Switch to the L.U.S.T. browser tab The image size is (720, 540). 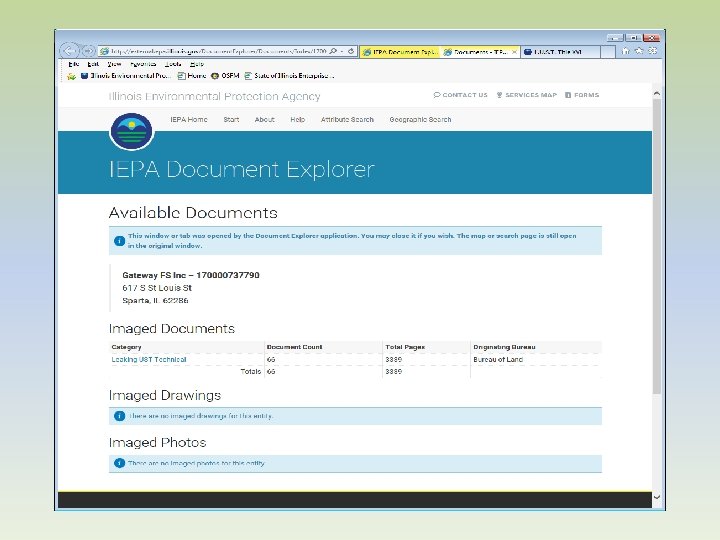(559, 52)
